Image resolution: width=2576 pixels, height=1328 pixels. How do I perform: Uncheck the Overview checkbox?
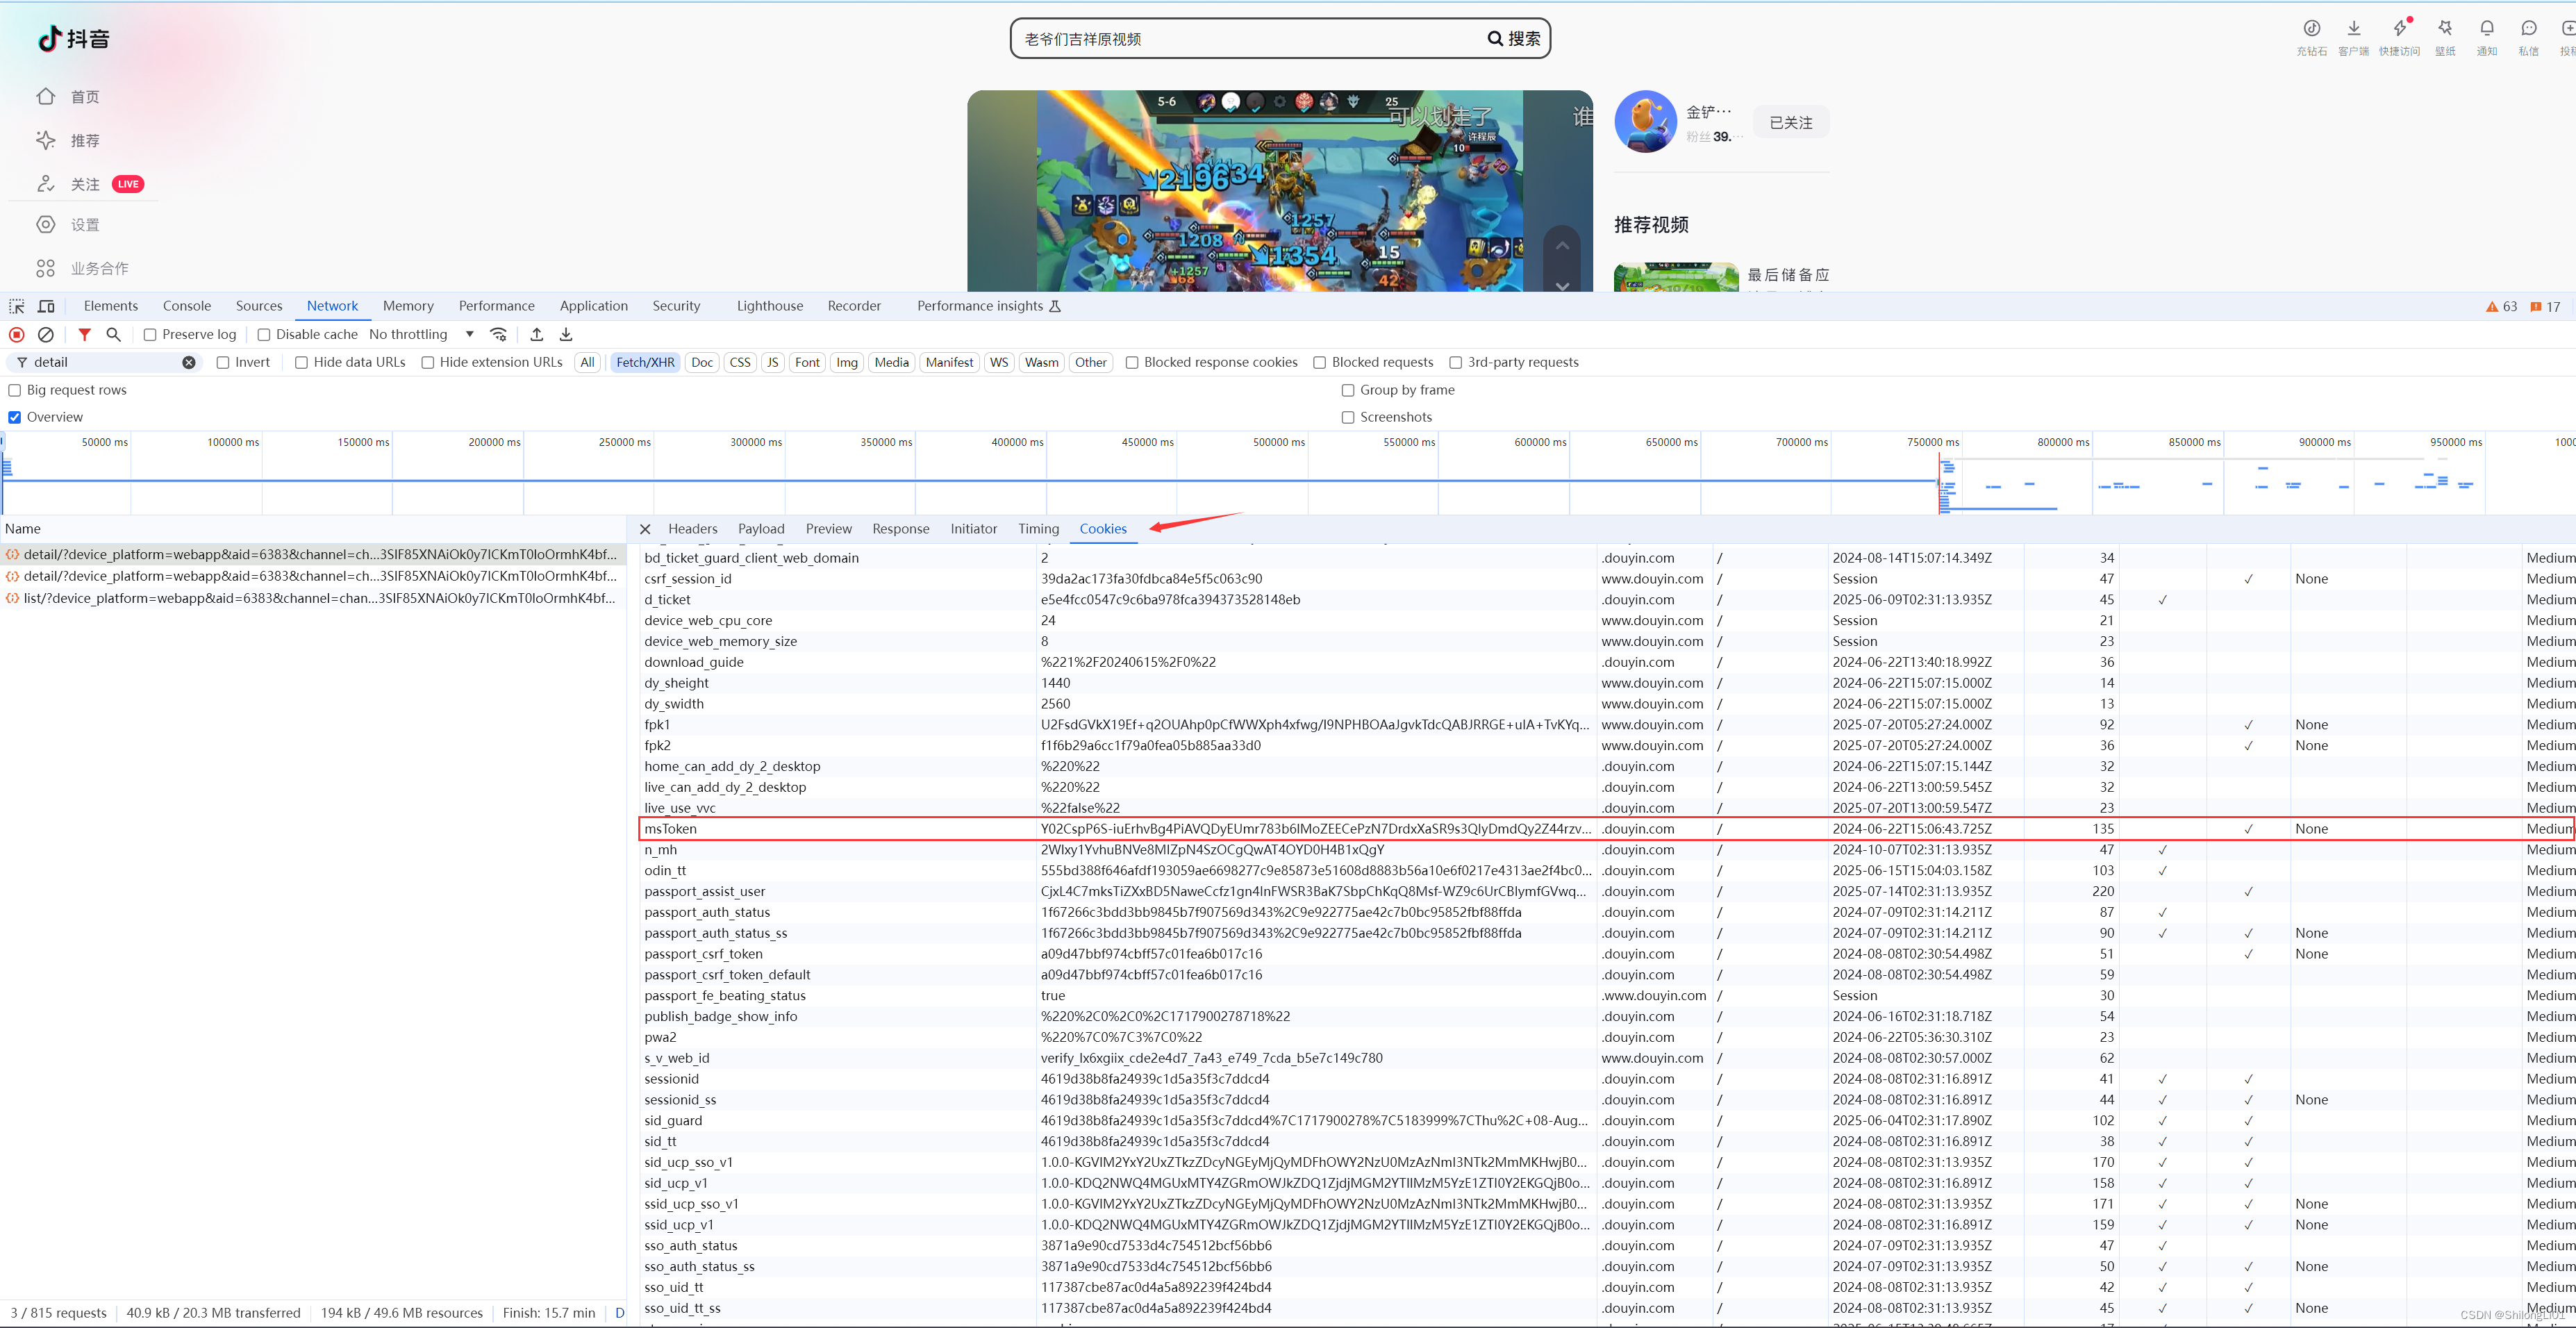15,417
